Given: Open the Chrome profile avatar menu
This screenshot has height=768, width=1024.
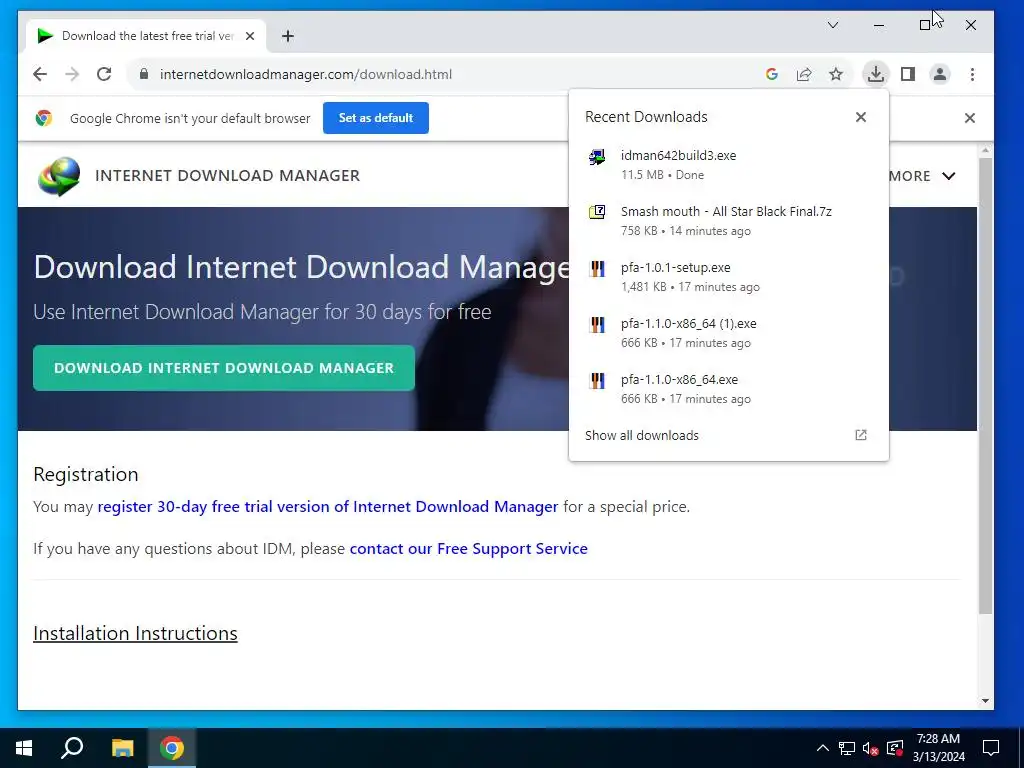Looking at the screenshot, I should point(940,74).
